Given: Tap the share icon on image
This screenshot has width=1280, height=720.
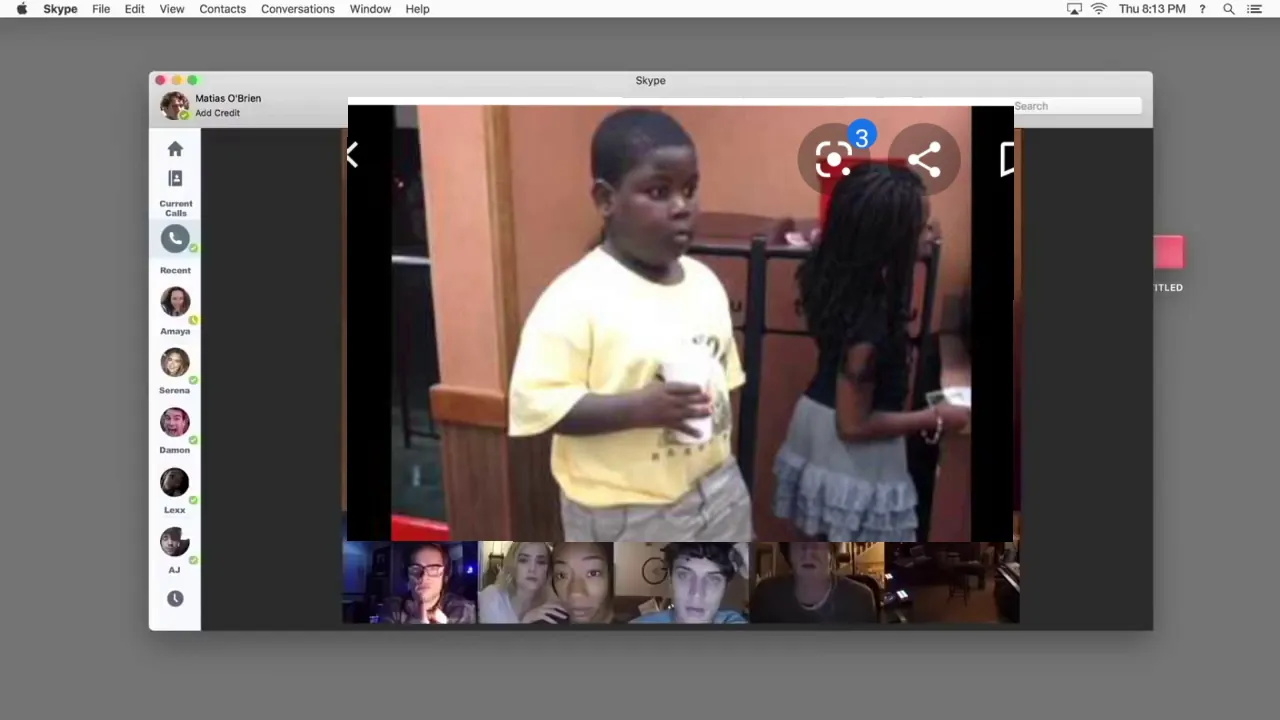Looking at the screenshot, I should click(x=924, y=160).
